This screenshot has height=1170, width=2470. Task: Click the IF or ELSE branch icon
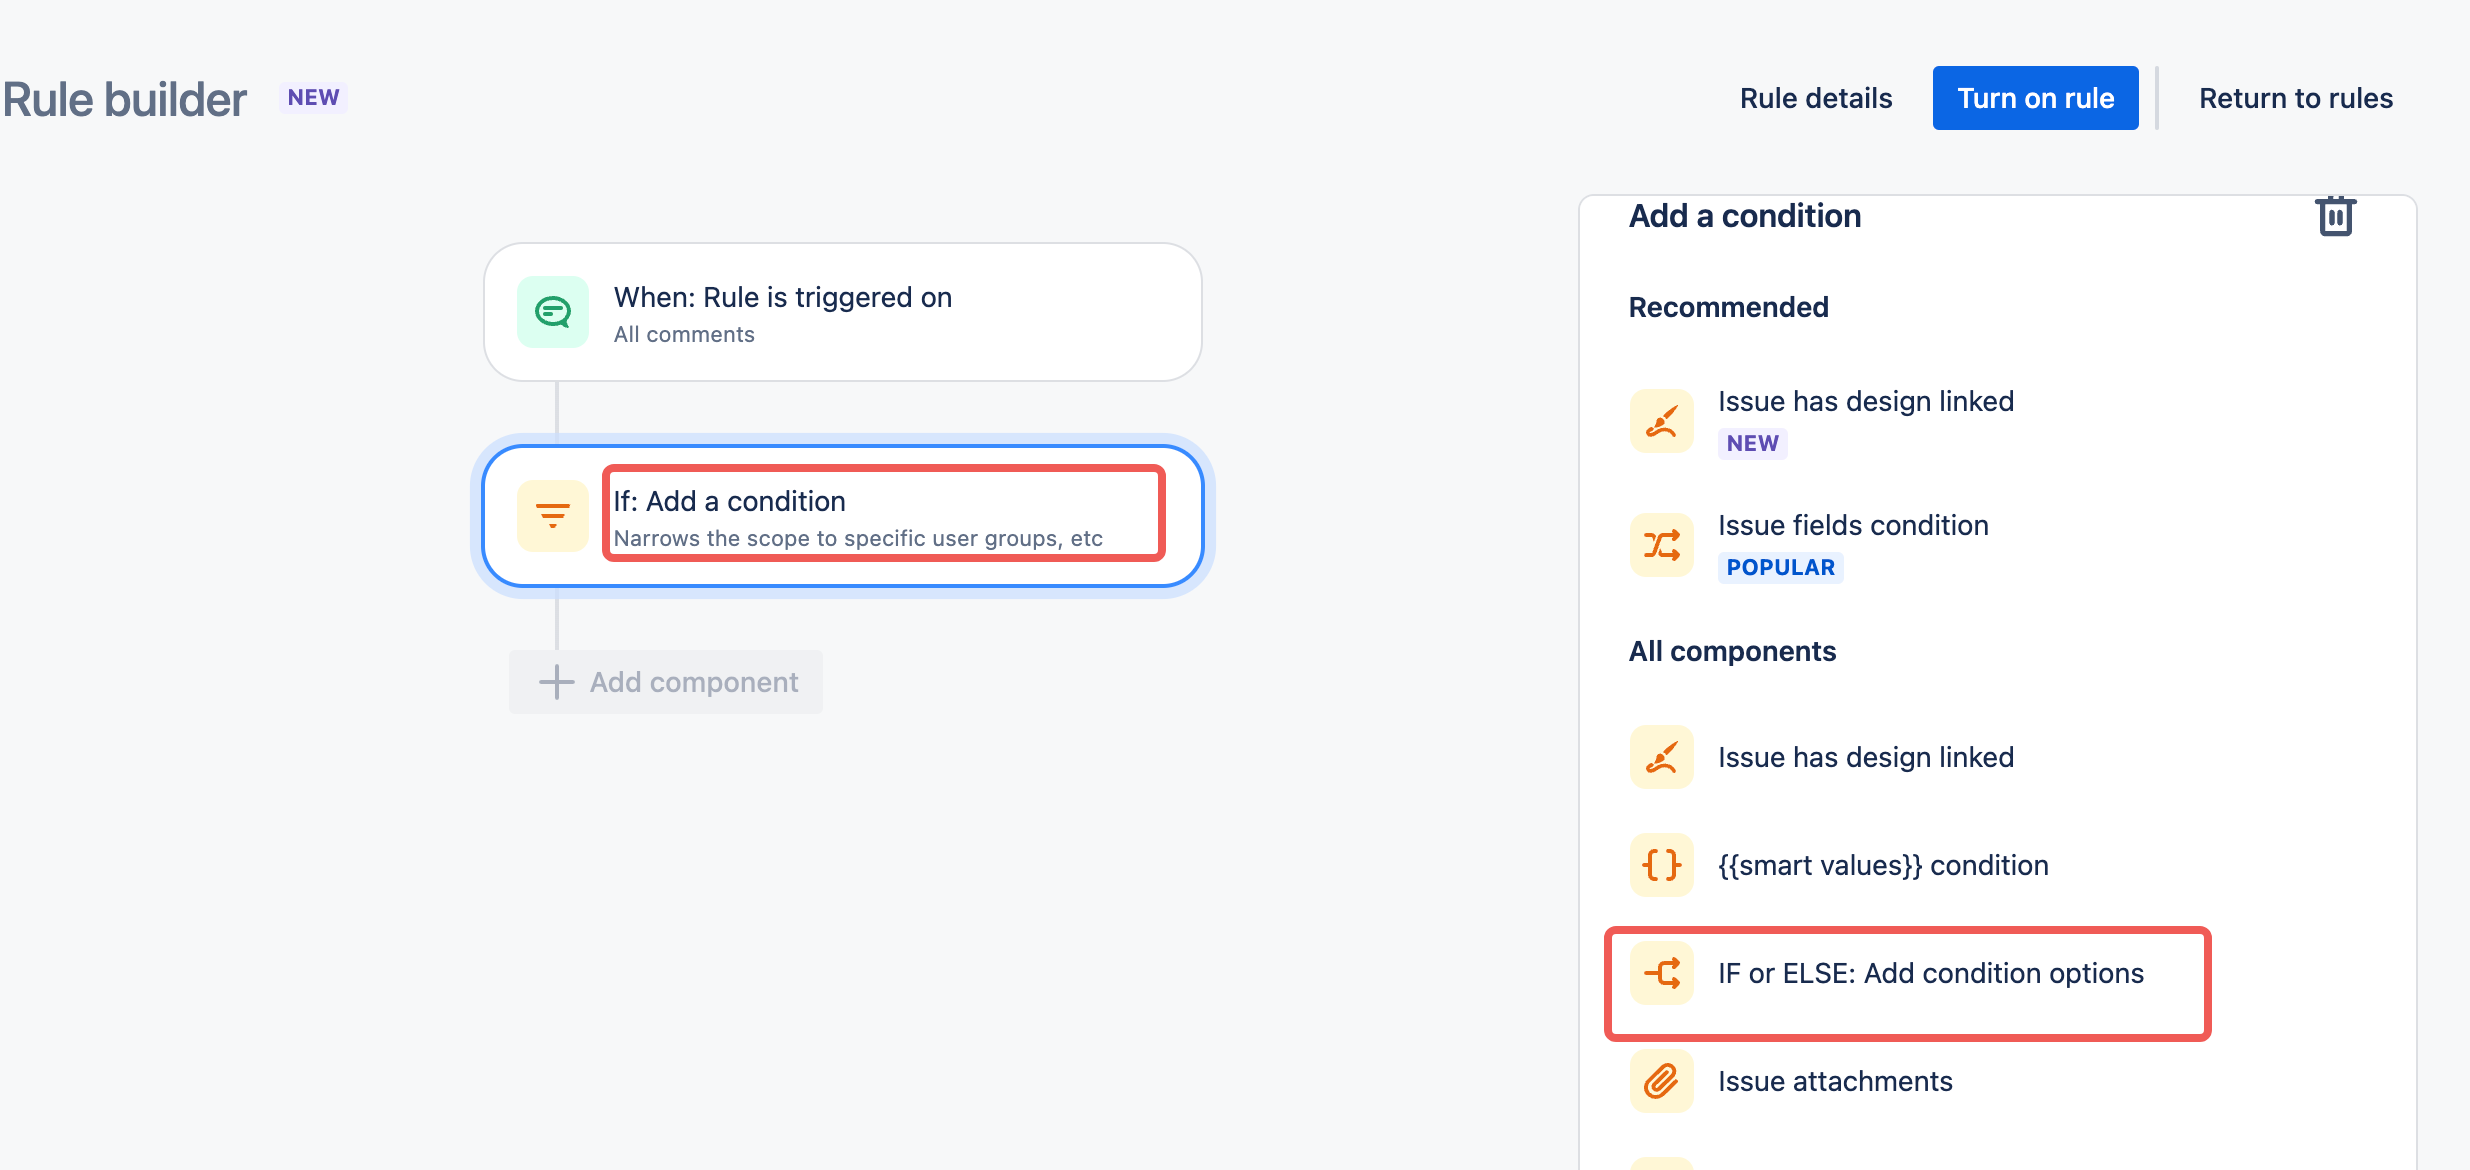[x=1662, y=973]
